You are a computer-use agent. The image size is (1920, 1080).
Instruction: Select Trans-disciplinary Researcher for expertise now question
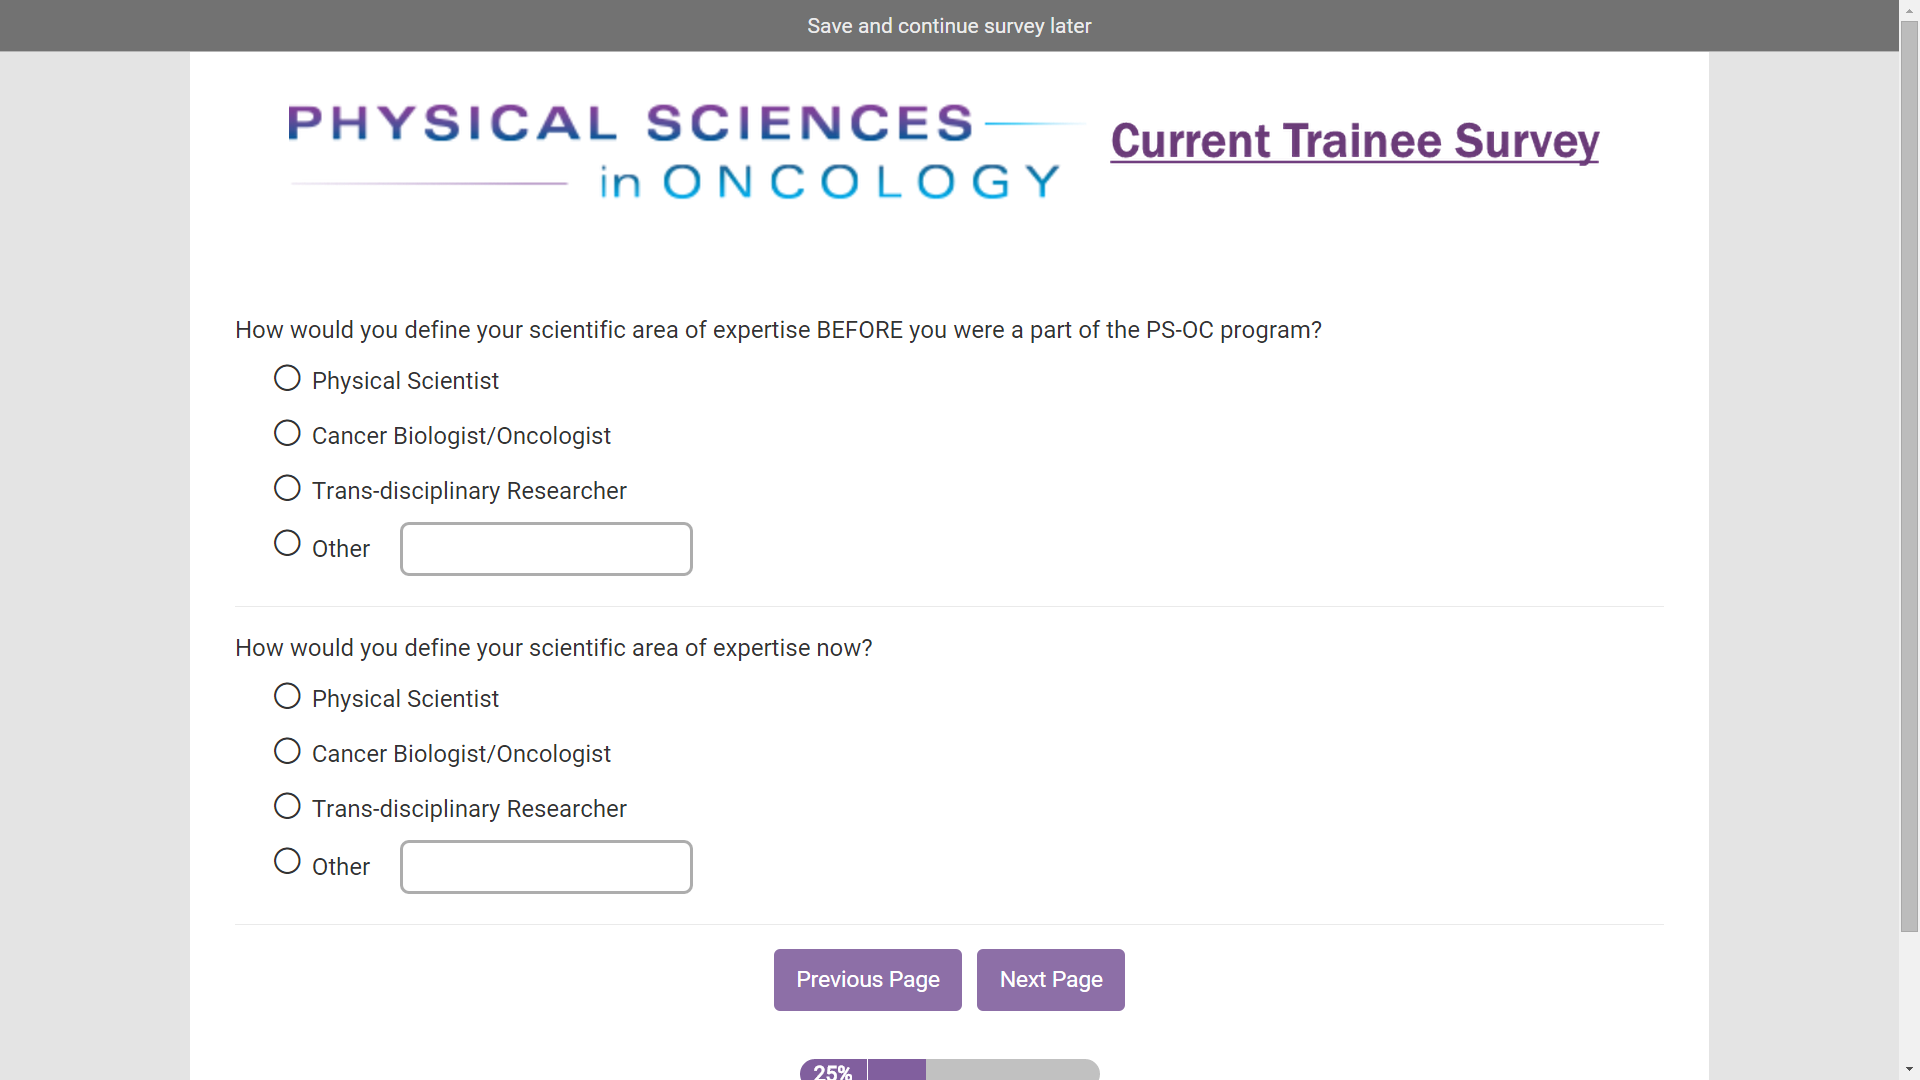coord(287,807)
